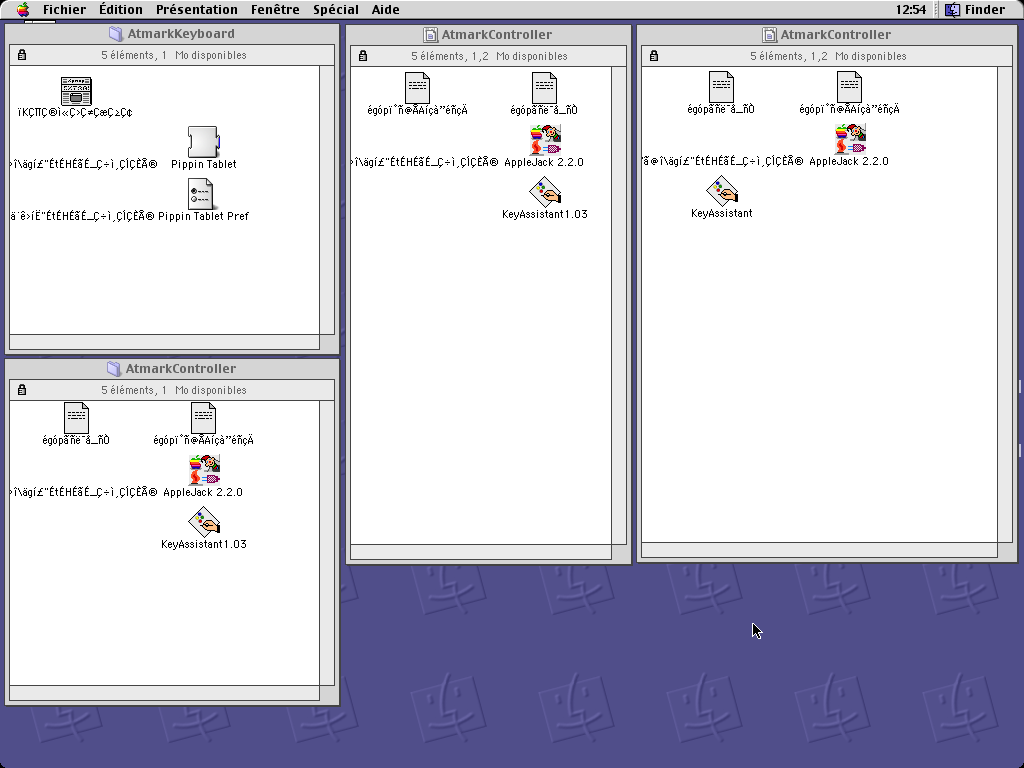This screenshot has height=768, width=1024.
Task: Select the Pippin Tablet Pref file icon
Action: 201,194
